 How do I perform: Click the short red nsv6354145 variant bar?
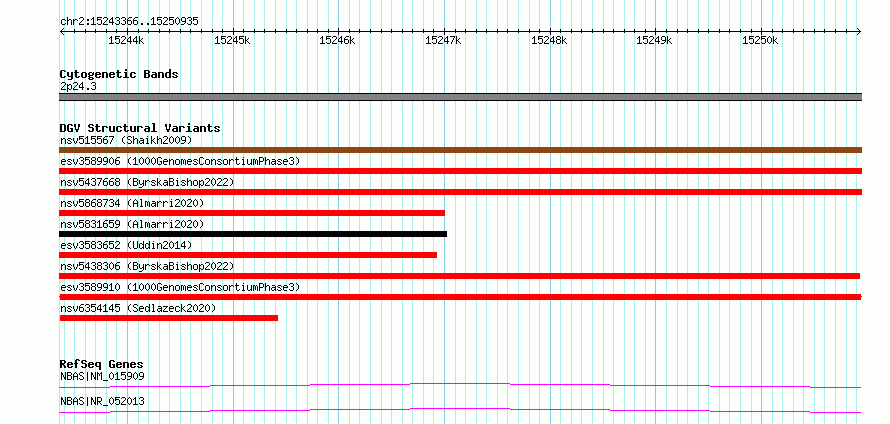(169, 318)
